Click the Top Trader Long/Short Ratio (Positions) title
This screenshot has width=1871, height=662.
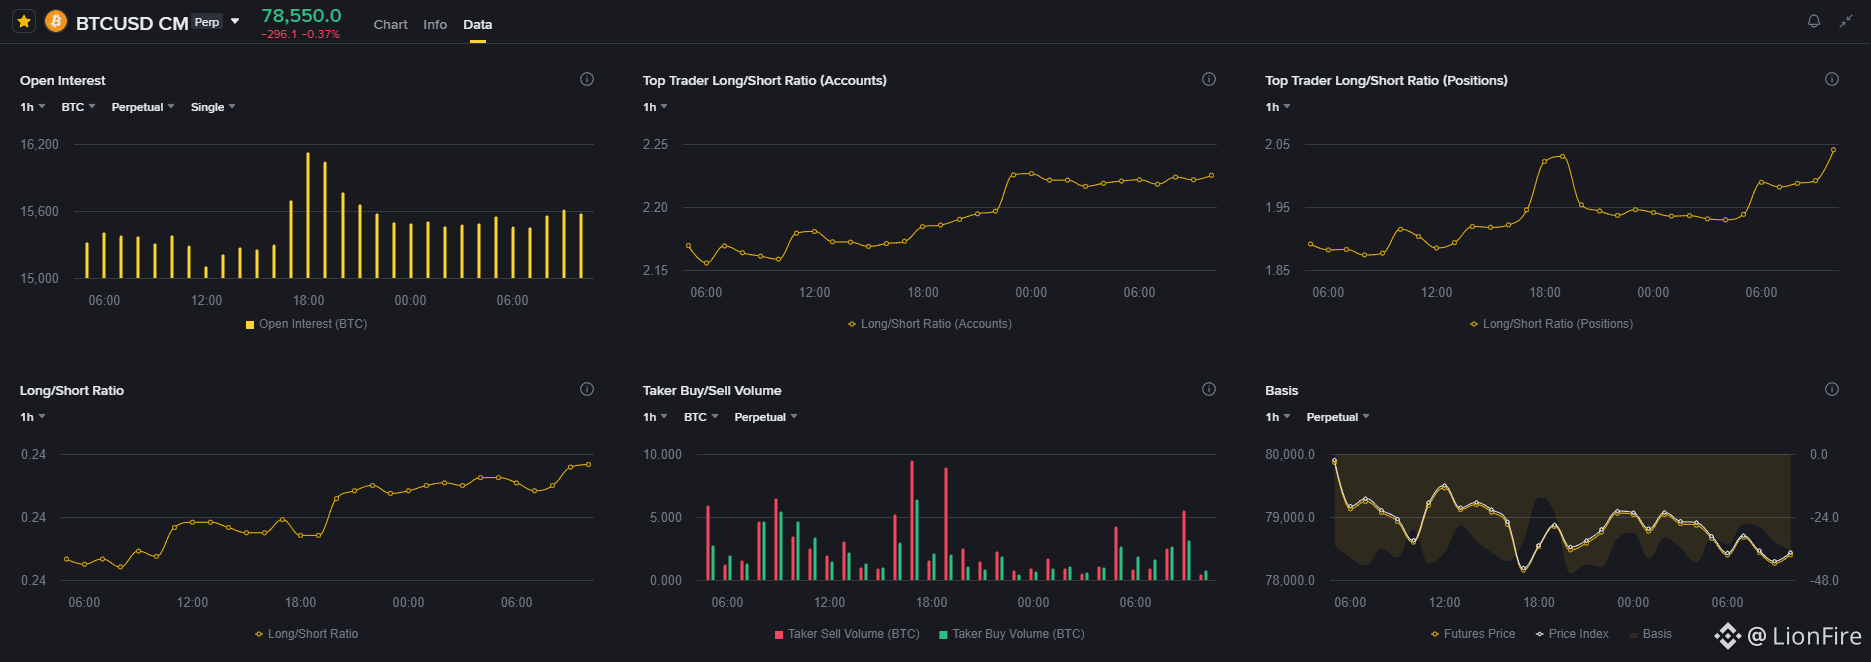point(1386,80)
